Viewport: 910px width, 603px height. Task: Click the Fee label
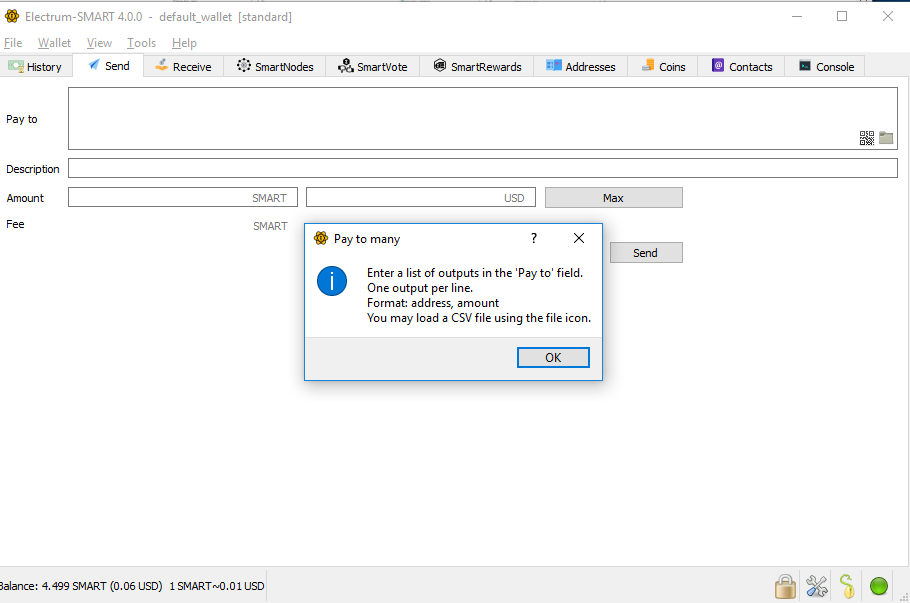coord(15,224)
